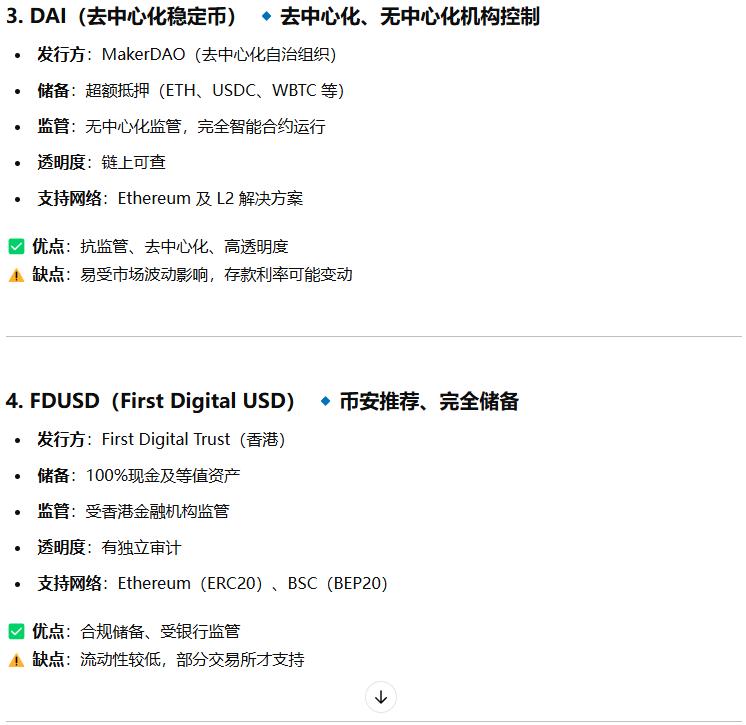Click the text "Ethereum 及 L2 解决方案"
The height and width of the screenshot is (725, 746).
(x=210, y=198)
